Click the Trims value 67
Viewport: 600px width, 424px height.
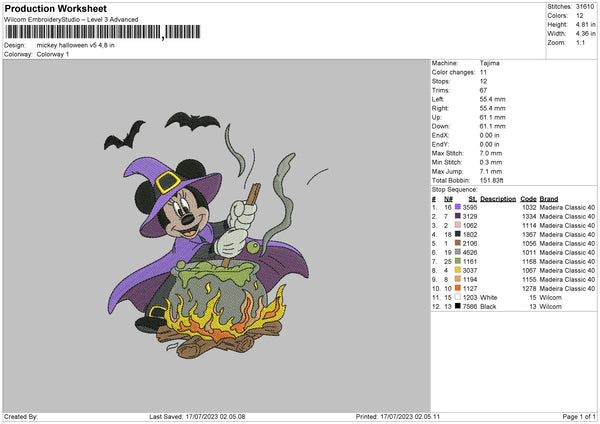[x=483, y=90]
